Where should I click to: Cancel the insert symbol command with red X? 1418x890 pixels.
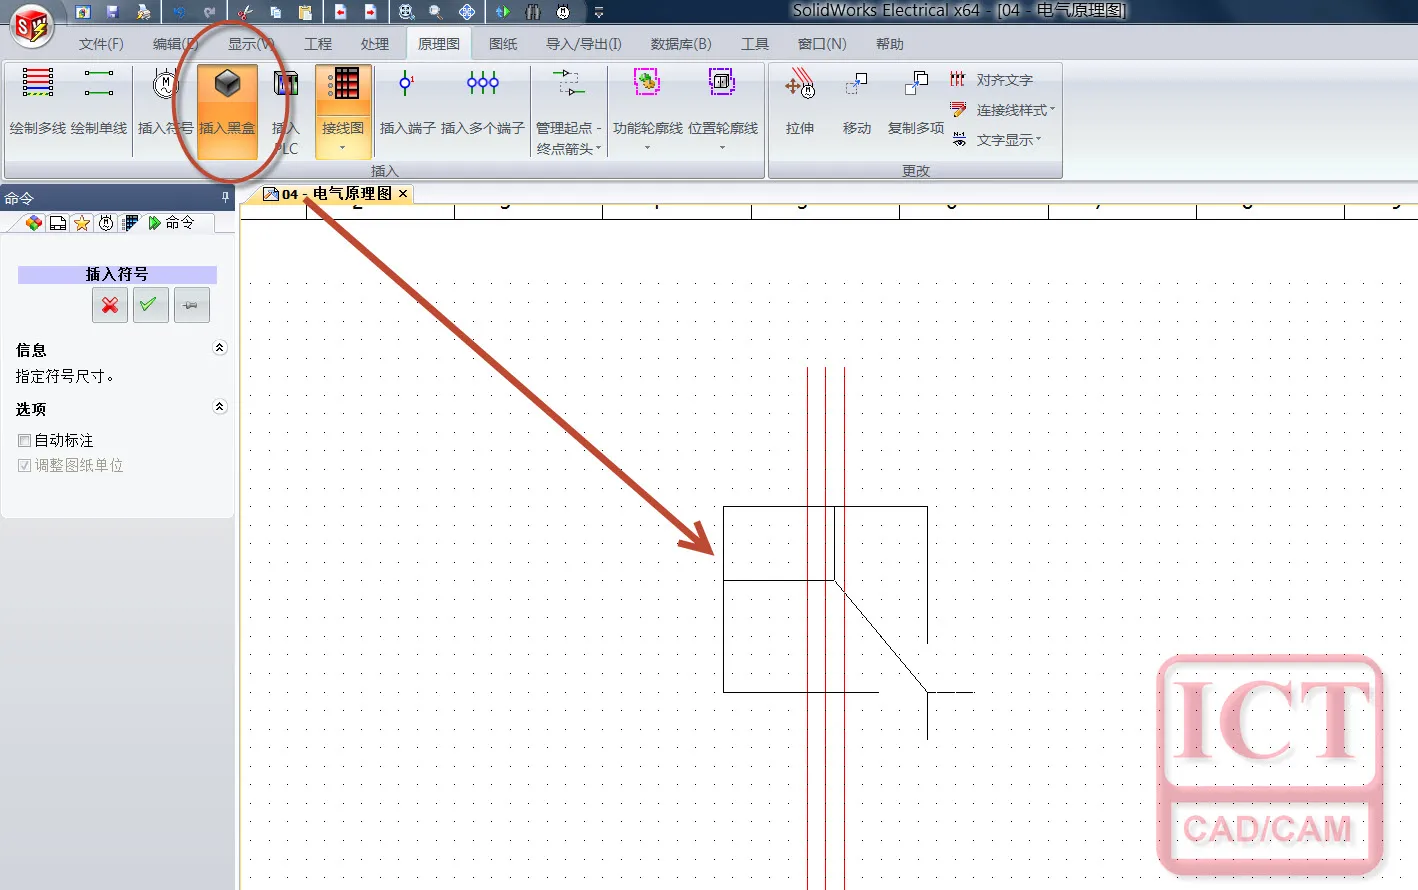tap(110, 305)
